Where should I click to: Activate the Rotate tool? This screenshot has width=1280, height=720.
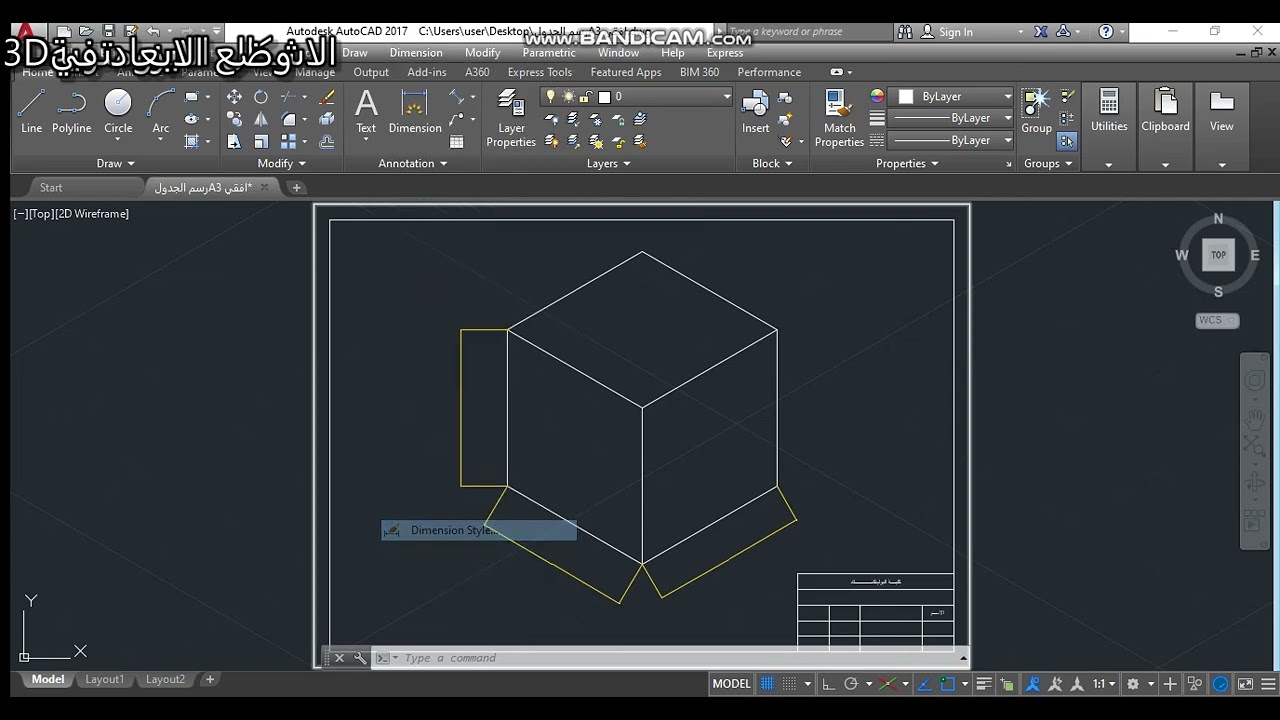click(261, 97)
